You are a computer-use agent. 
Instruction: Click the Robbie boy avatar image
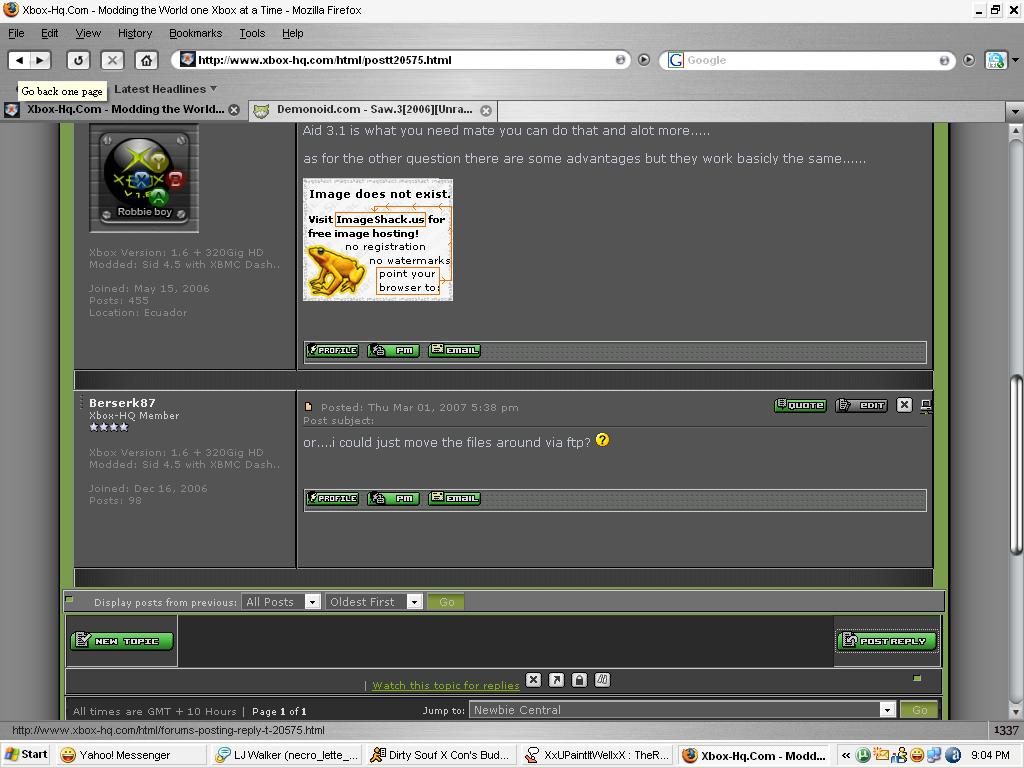[144, 178]
